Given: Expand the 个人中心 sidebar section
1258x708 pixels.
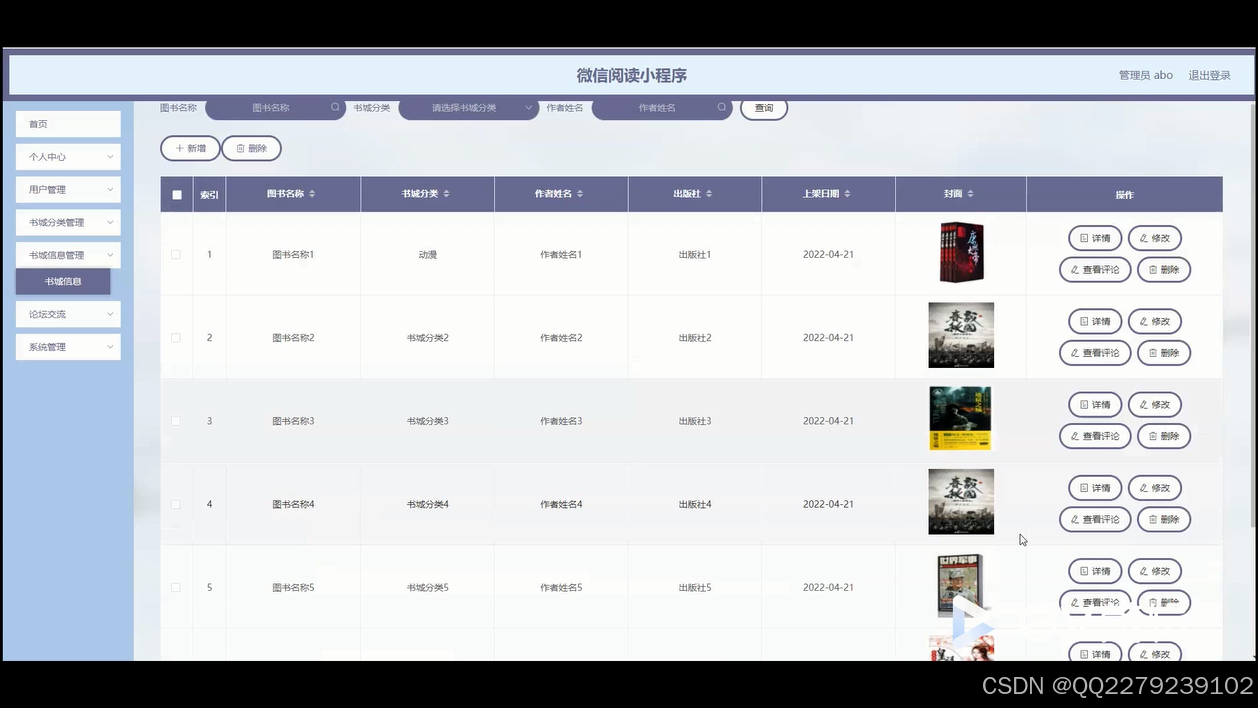Looking at the screenshot, I should tap(67, 157).
